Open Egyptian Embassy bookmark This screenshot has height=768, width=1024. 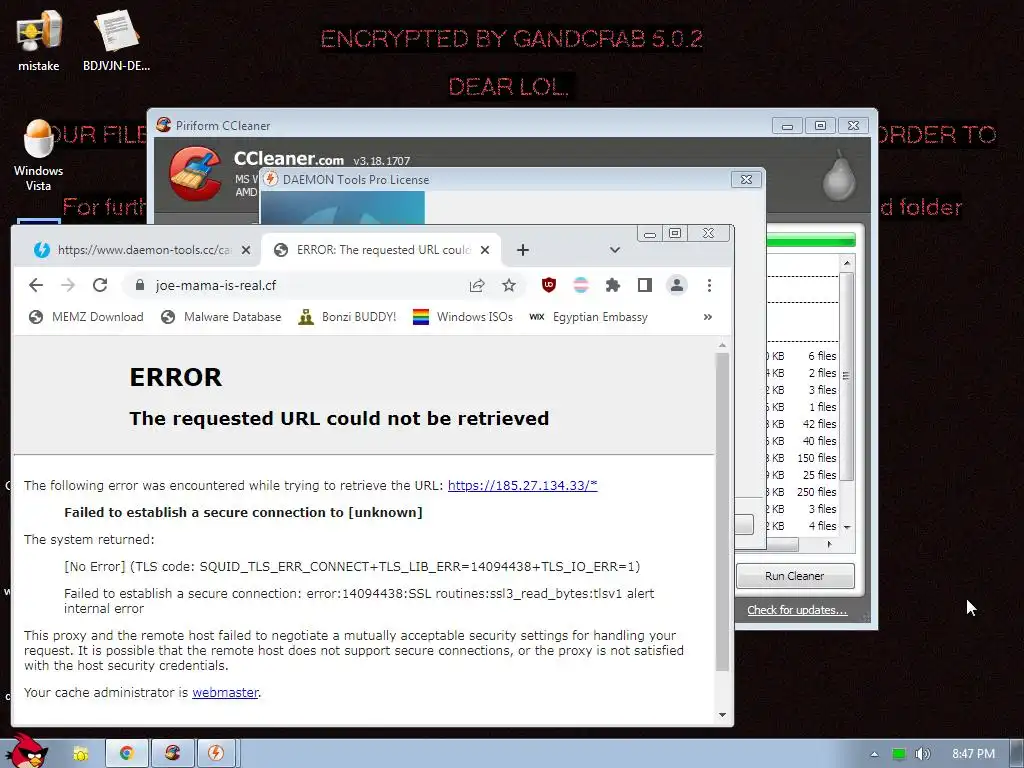pyautogui.click(x=588, y=317)
